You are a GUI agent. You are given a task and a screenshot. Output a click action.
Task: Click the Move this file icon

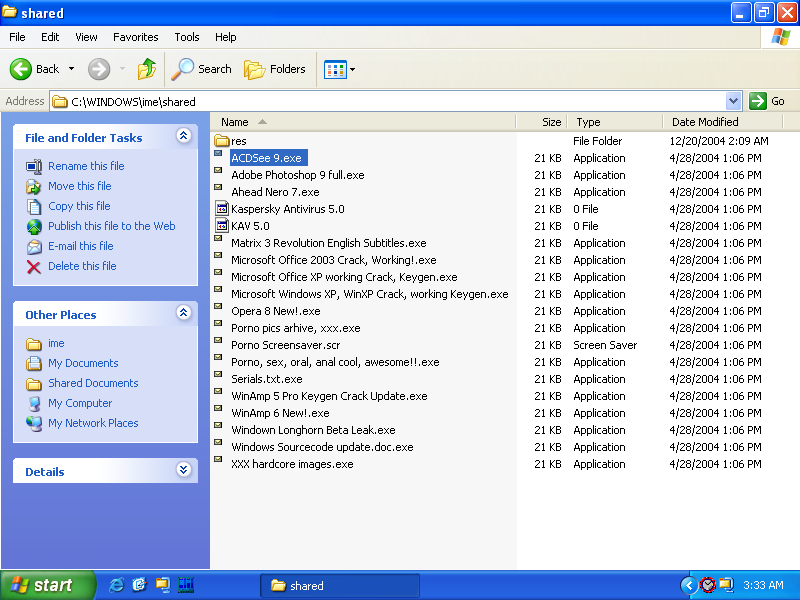click(34, 186)
